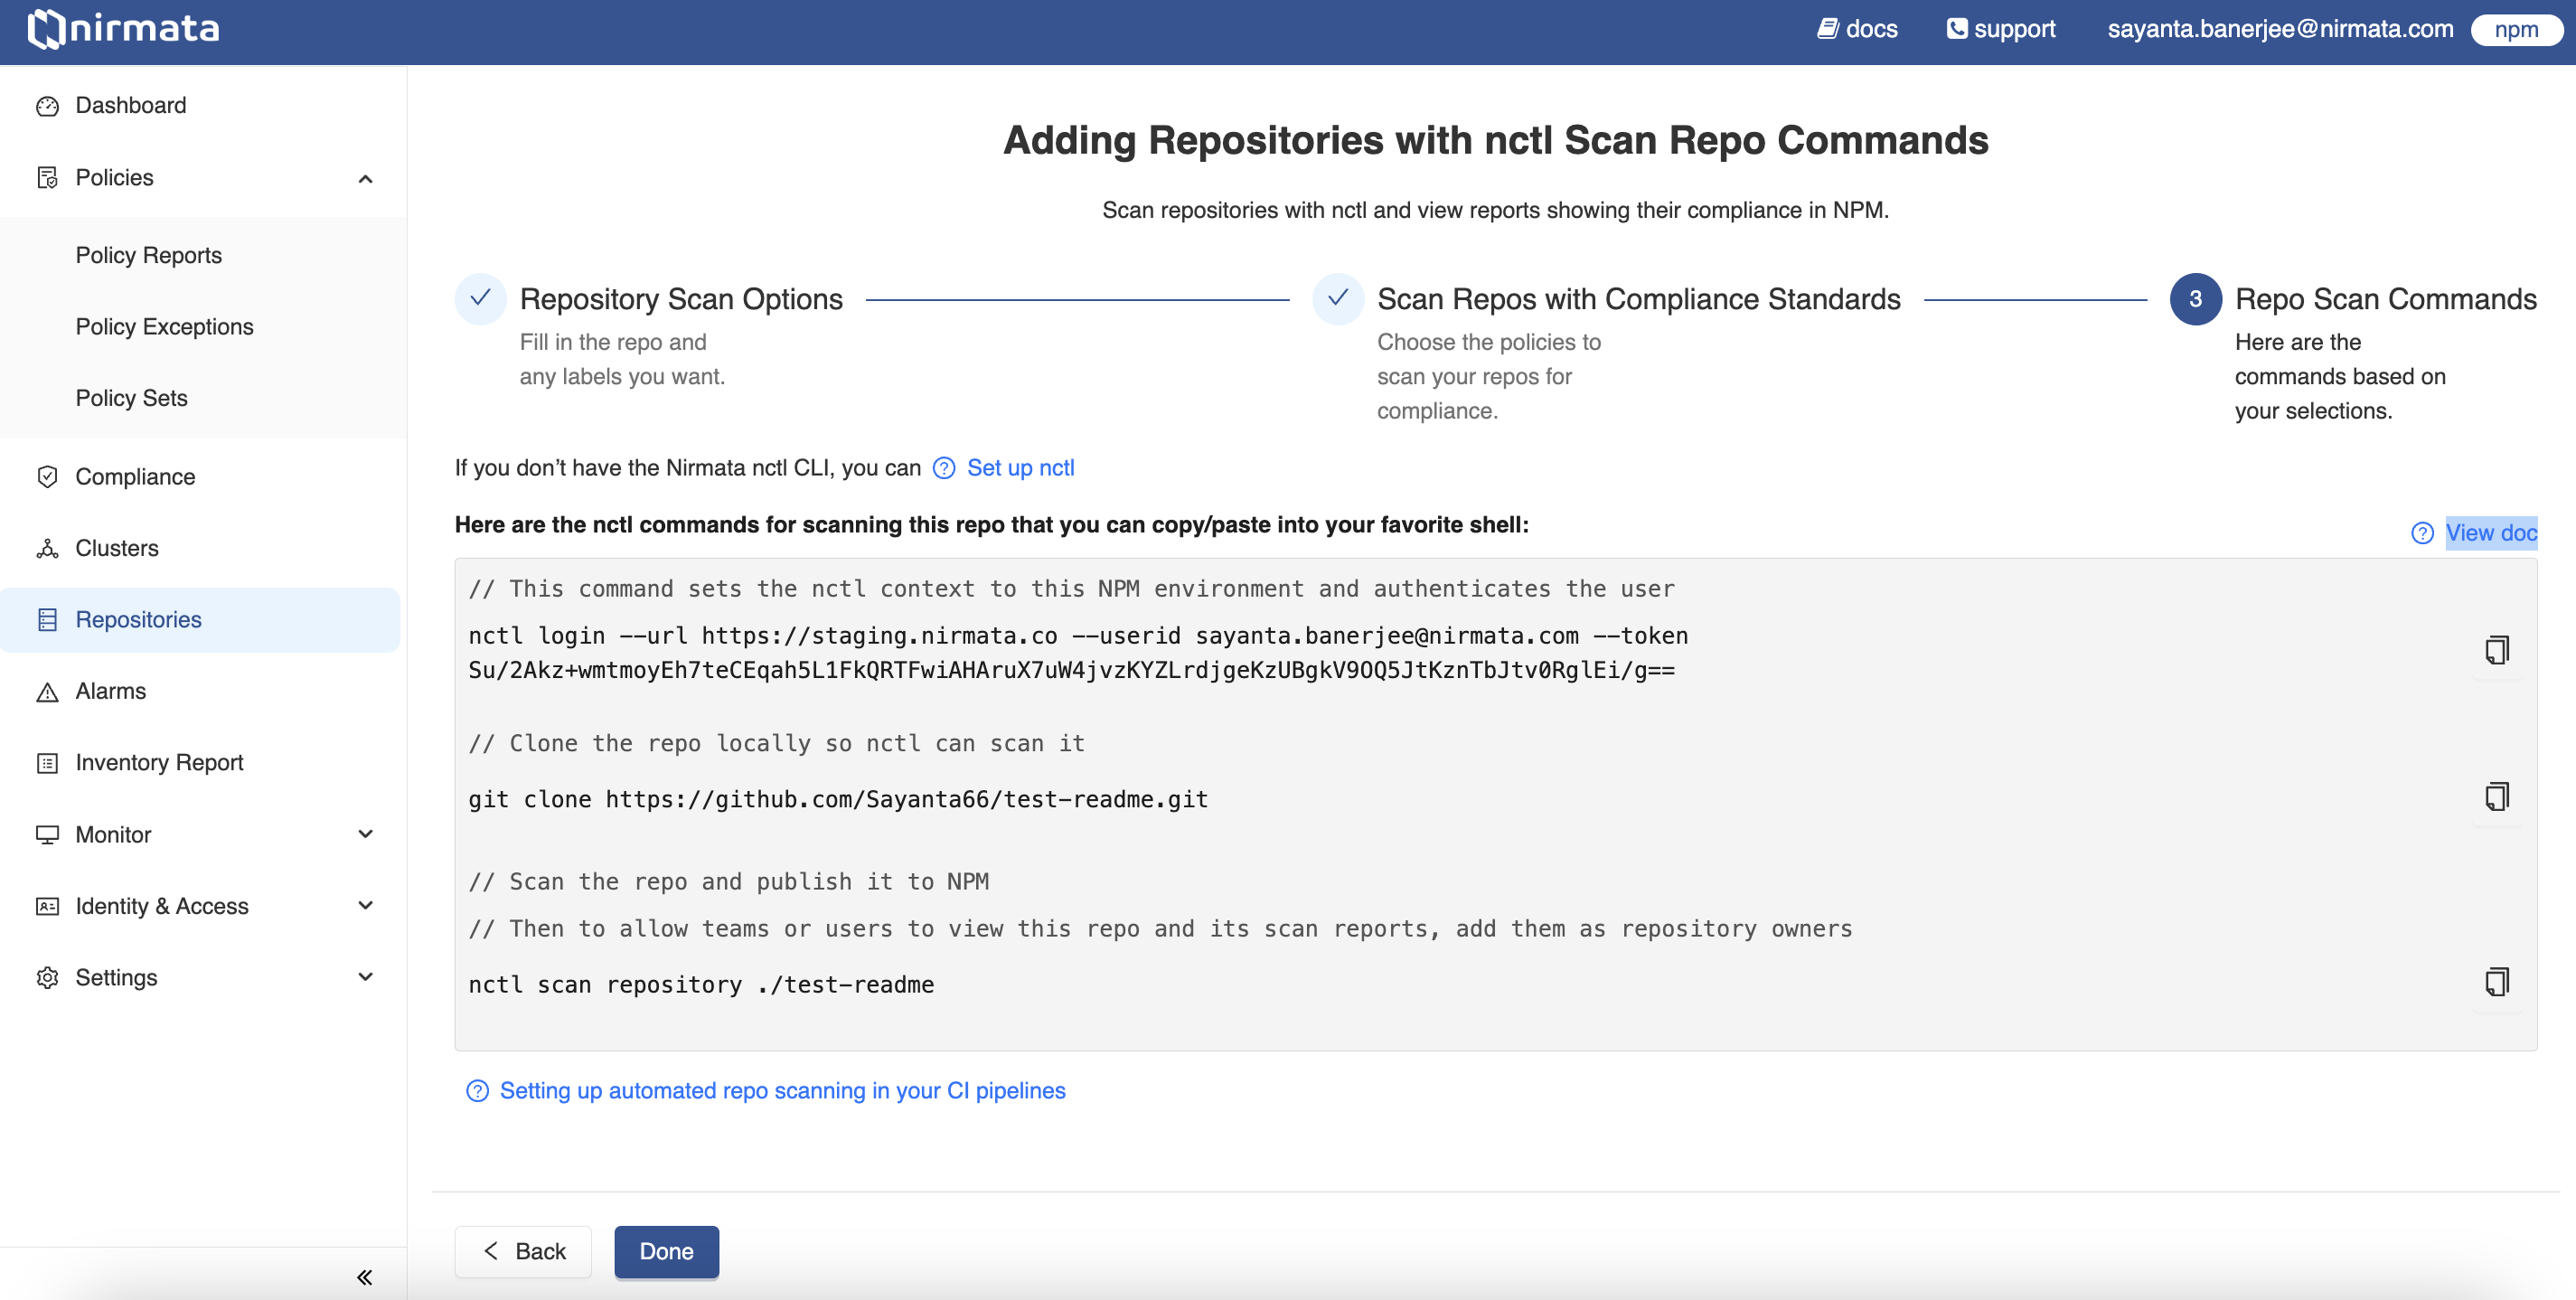Screen dimensions: 2576x1300
Task: Open automated repo scanning CI pipelines link
Action: (x=782, y=1091)
